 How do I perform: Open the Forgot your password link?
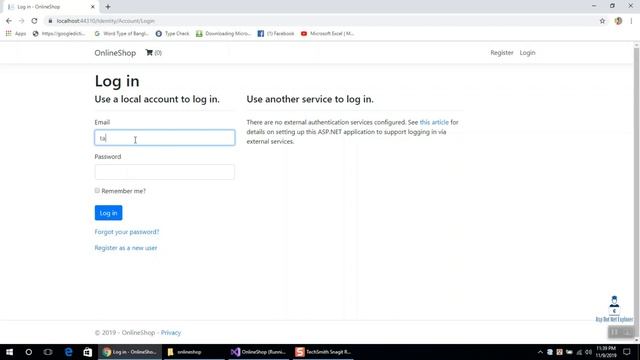tap(127, 231)
